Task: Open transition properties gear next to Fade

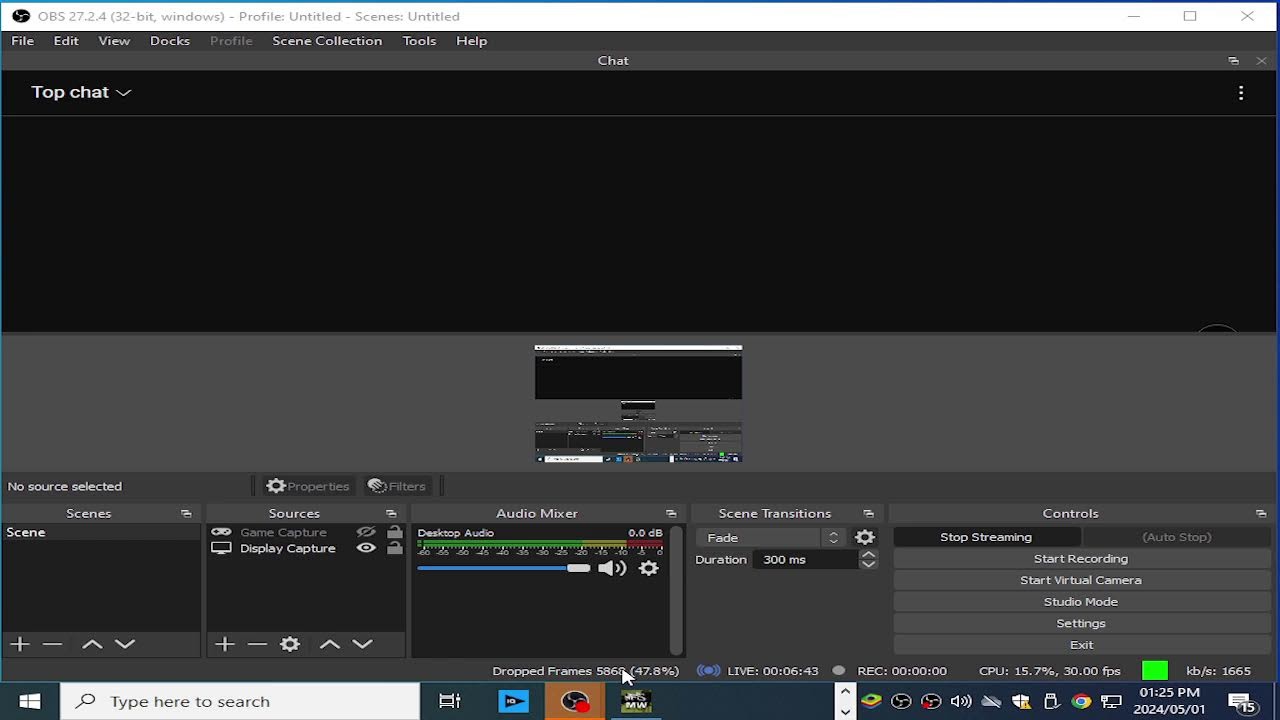Action: click(x=865, y=538)
